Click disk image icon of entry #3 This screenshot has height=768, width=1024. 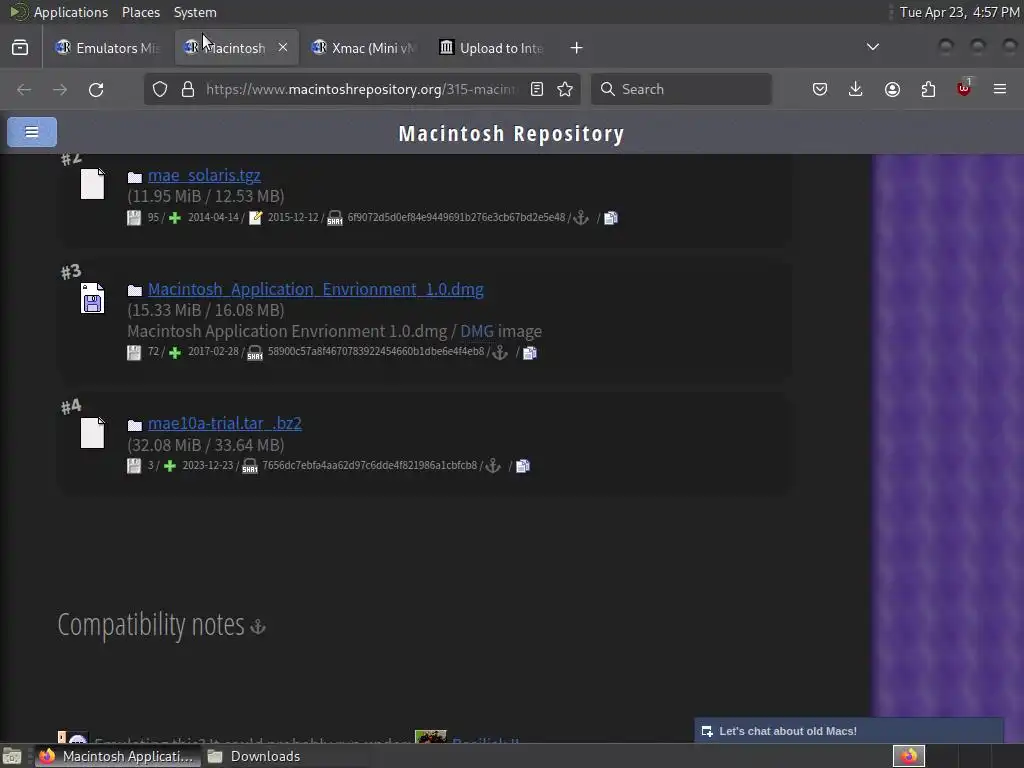[92, 298]
